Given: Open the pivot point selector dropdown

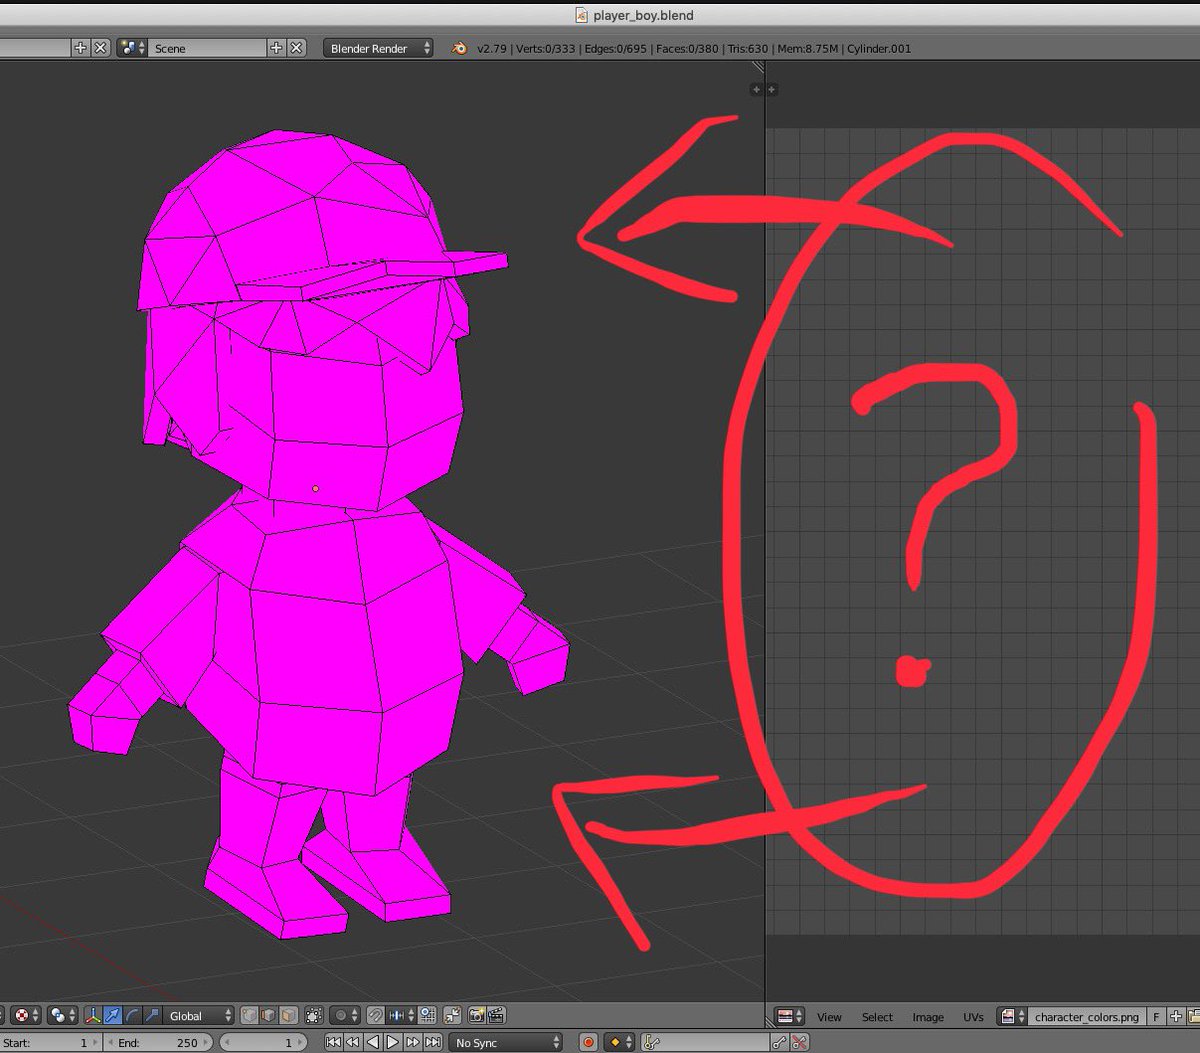Looking at the screenshot, I should point(62,1015).
